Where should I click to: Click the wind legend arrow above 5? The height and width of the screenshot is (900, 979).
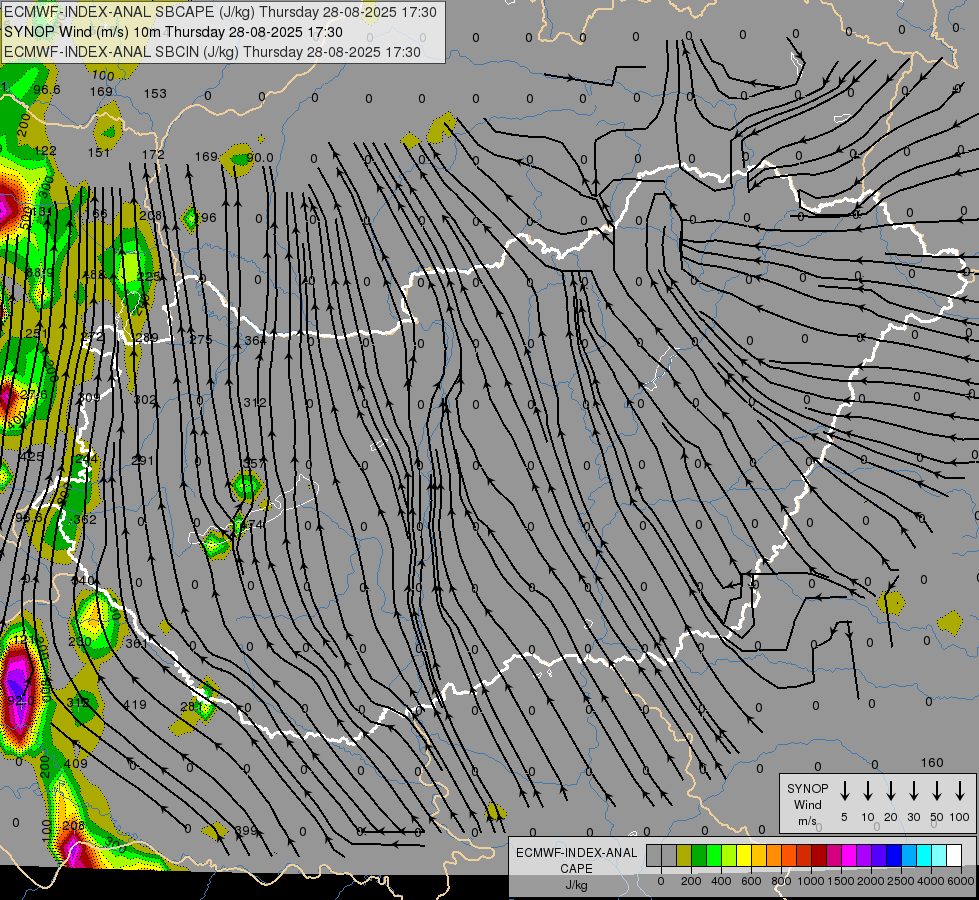point(844,791)
